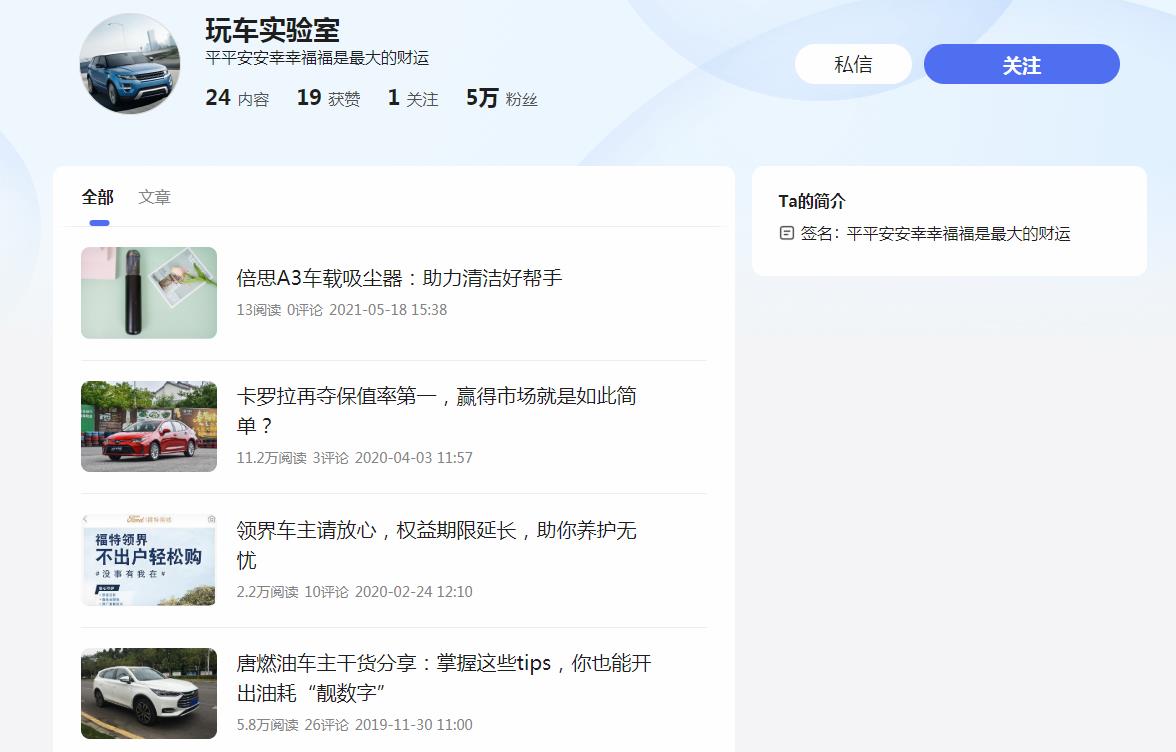Click the Ta的简介 heading

[x=812, y=201]
